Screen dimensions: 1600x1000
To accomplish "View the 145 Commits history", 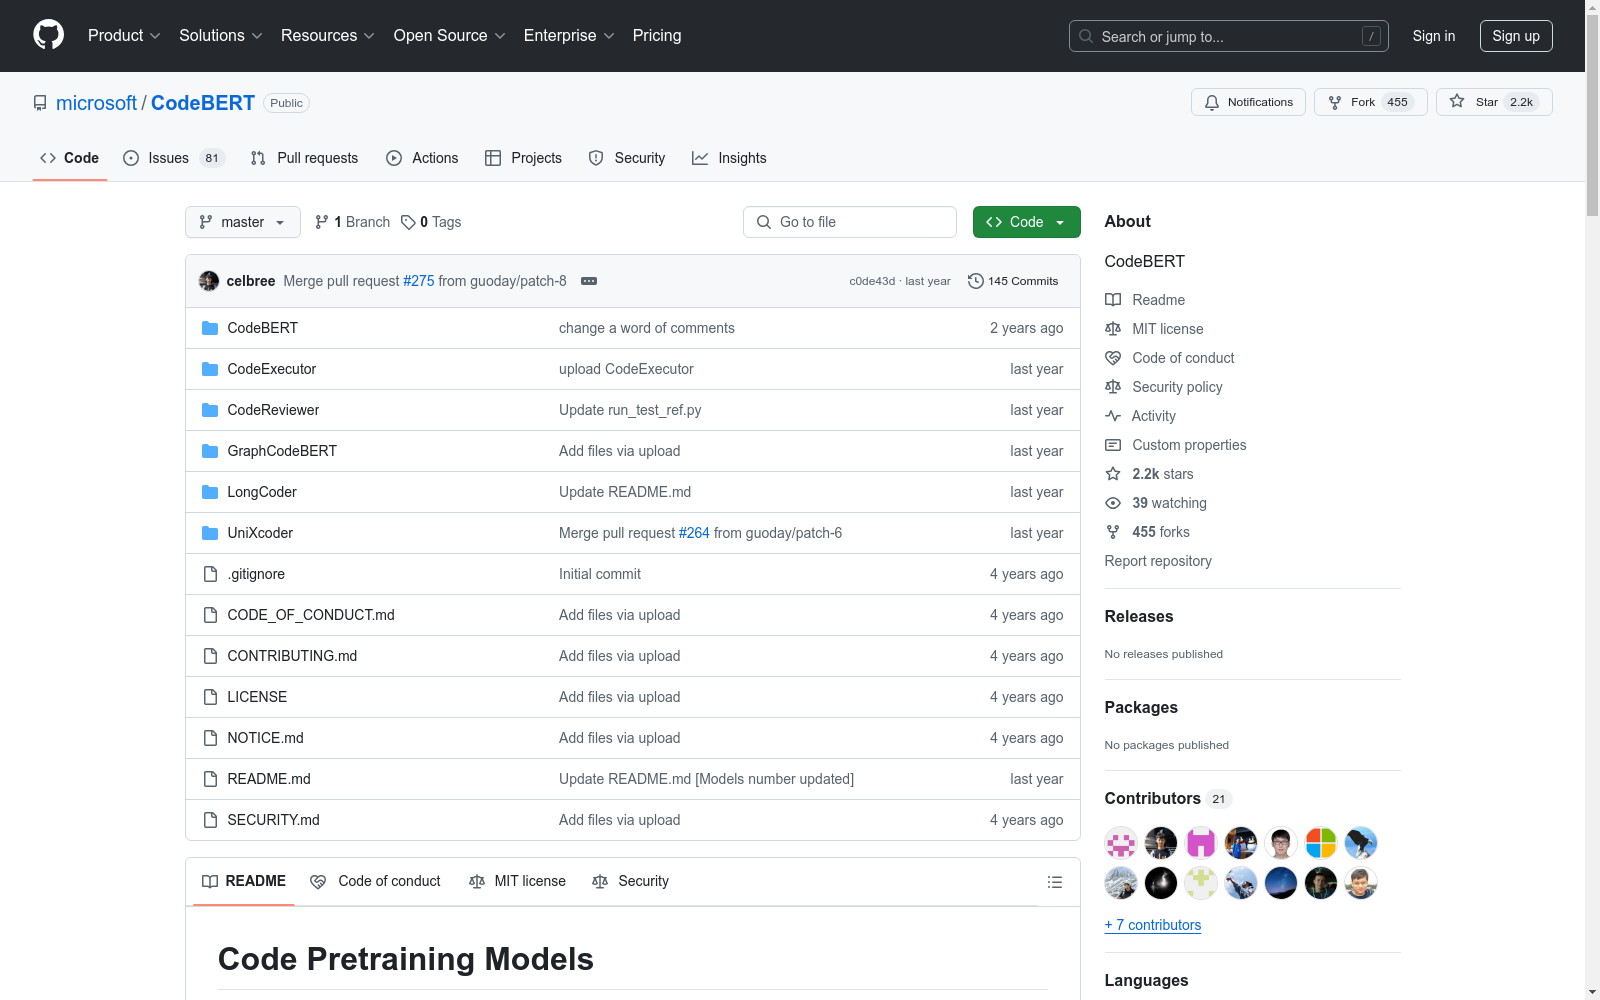I will pyautogui.click(x=1013, y=281).
